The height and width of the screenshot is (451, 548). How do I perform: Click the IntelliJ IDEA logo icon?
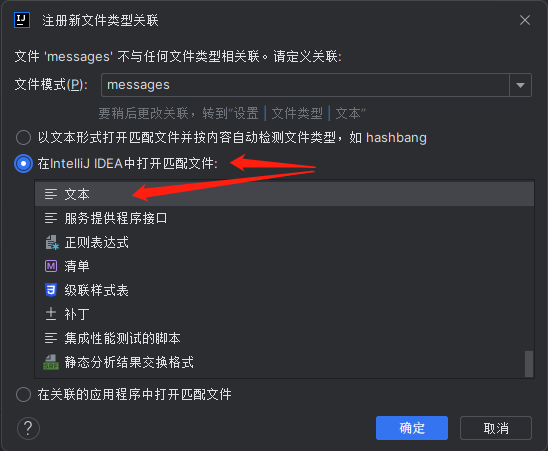click(22, 20)
